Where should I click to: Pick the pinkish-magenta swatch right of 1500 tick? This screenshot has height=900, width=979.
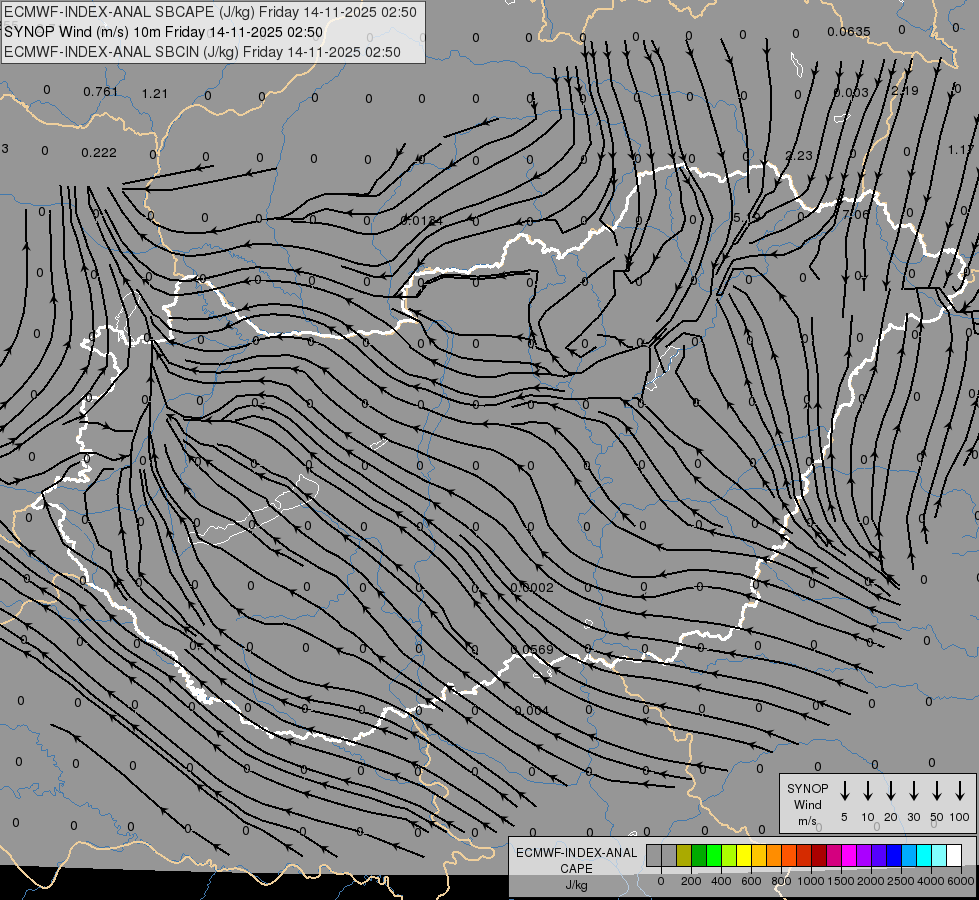click(834, 855)
